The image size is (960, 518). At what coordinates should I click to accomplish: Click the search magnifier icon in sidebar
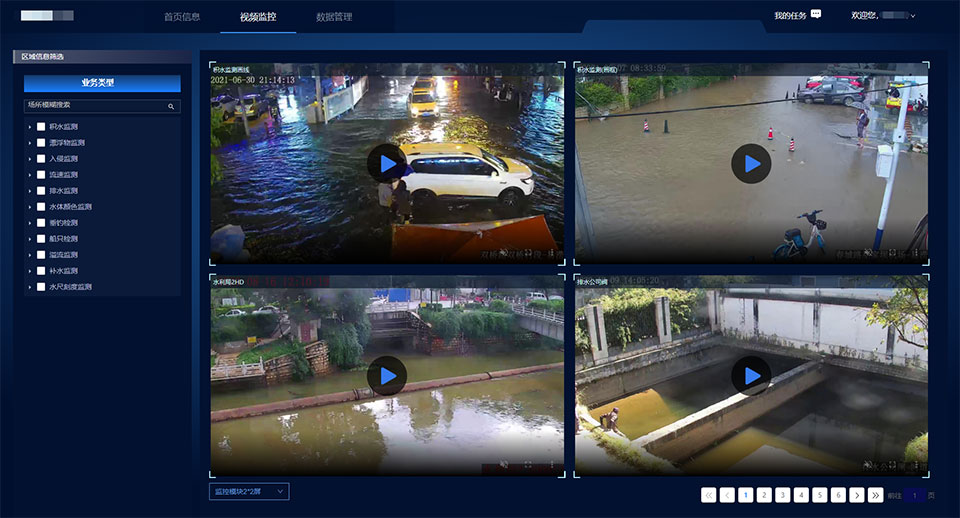pyautogui.click(x=171, y=106)
